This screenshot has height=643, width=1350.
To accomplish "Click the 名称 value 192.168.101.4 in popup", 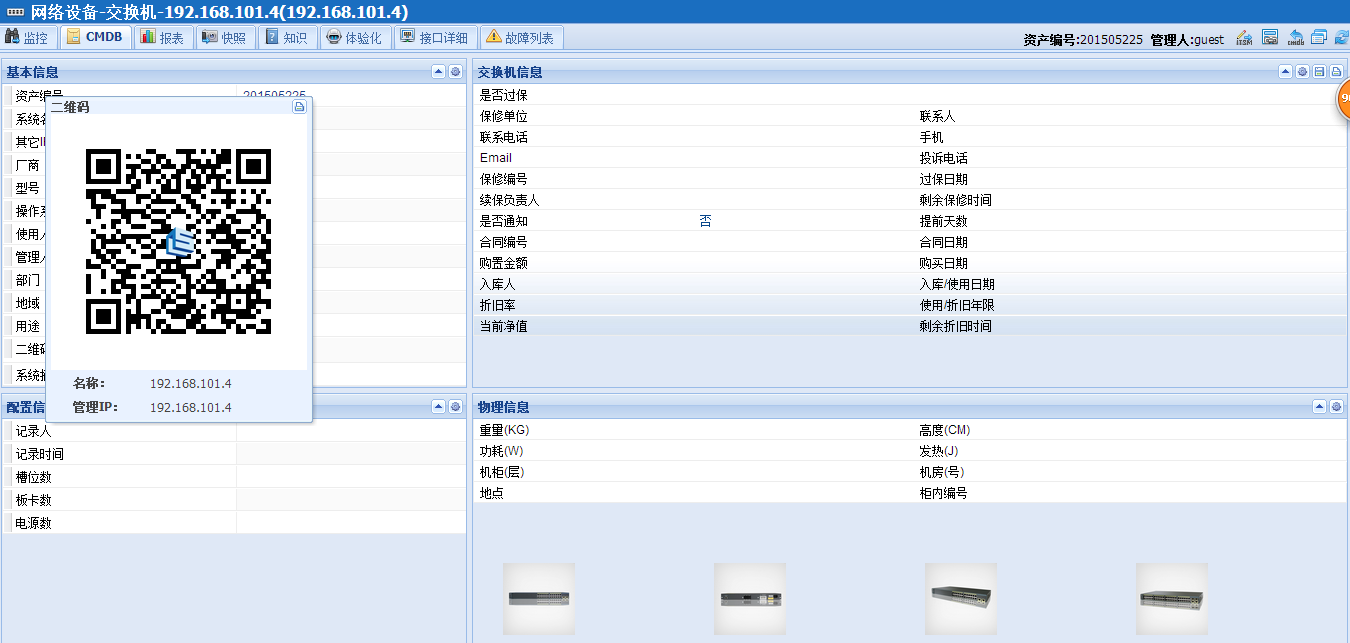I will [x=190, y=383].
